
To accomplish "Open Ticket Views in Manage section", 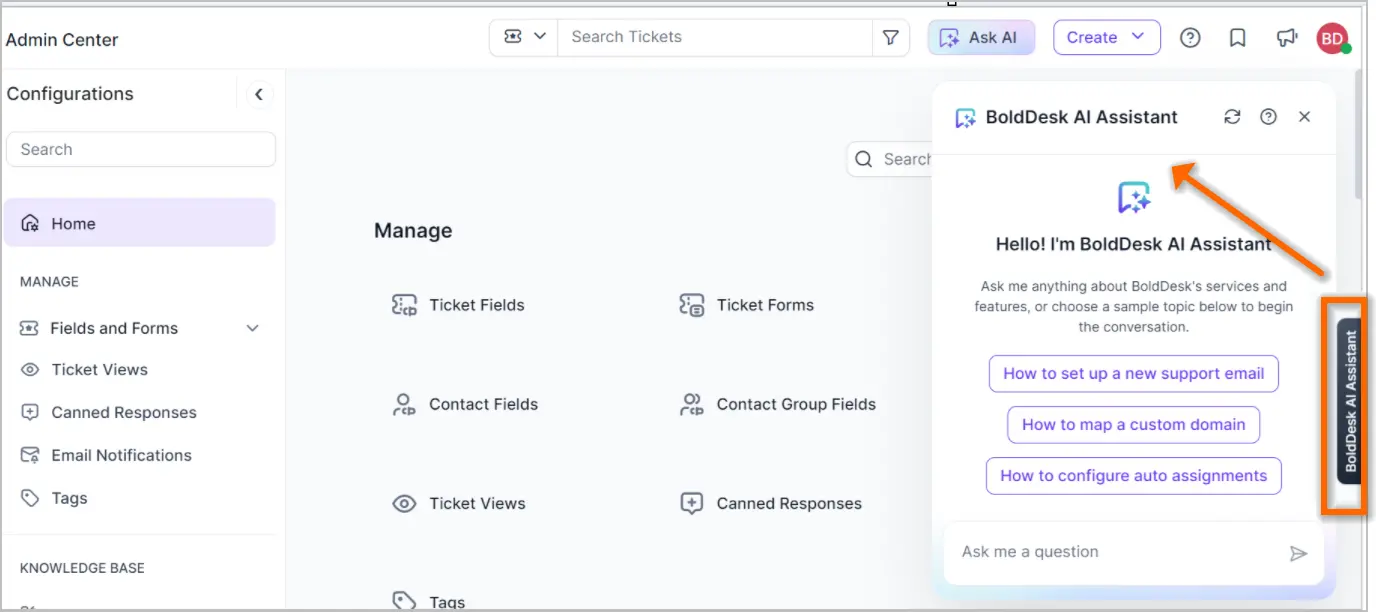I will click(x=477, y=503).
